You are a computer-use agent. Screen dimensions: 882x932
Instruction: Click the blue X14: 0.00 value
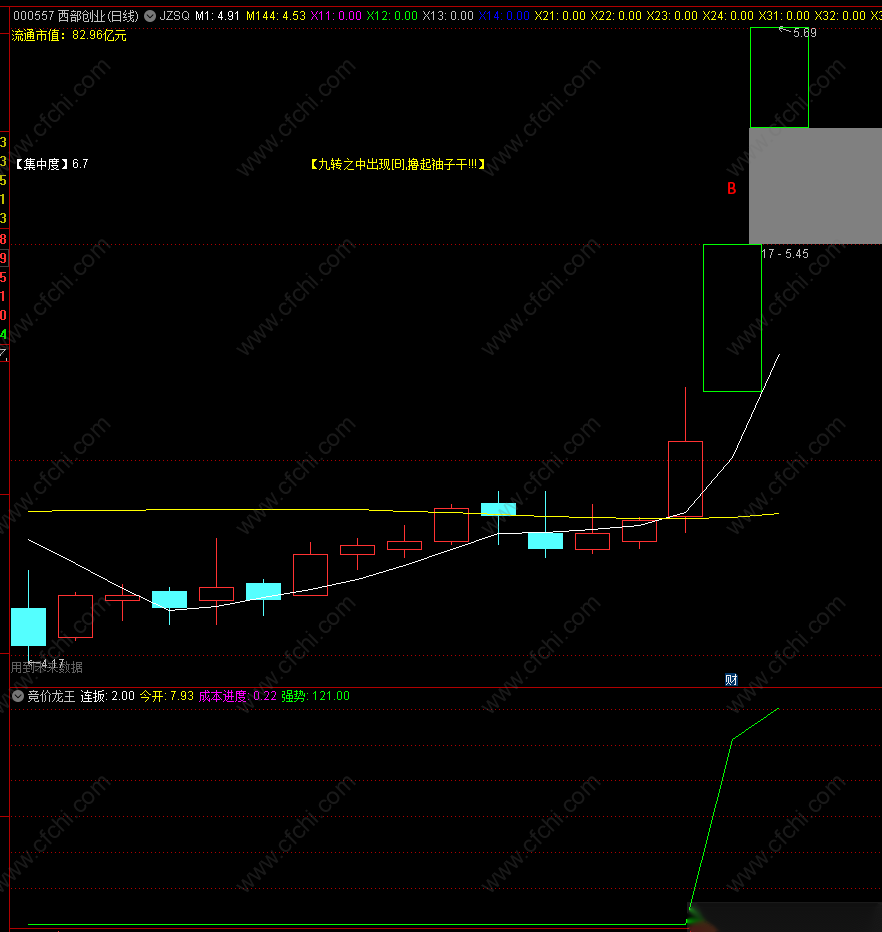[x=503, y=16]
